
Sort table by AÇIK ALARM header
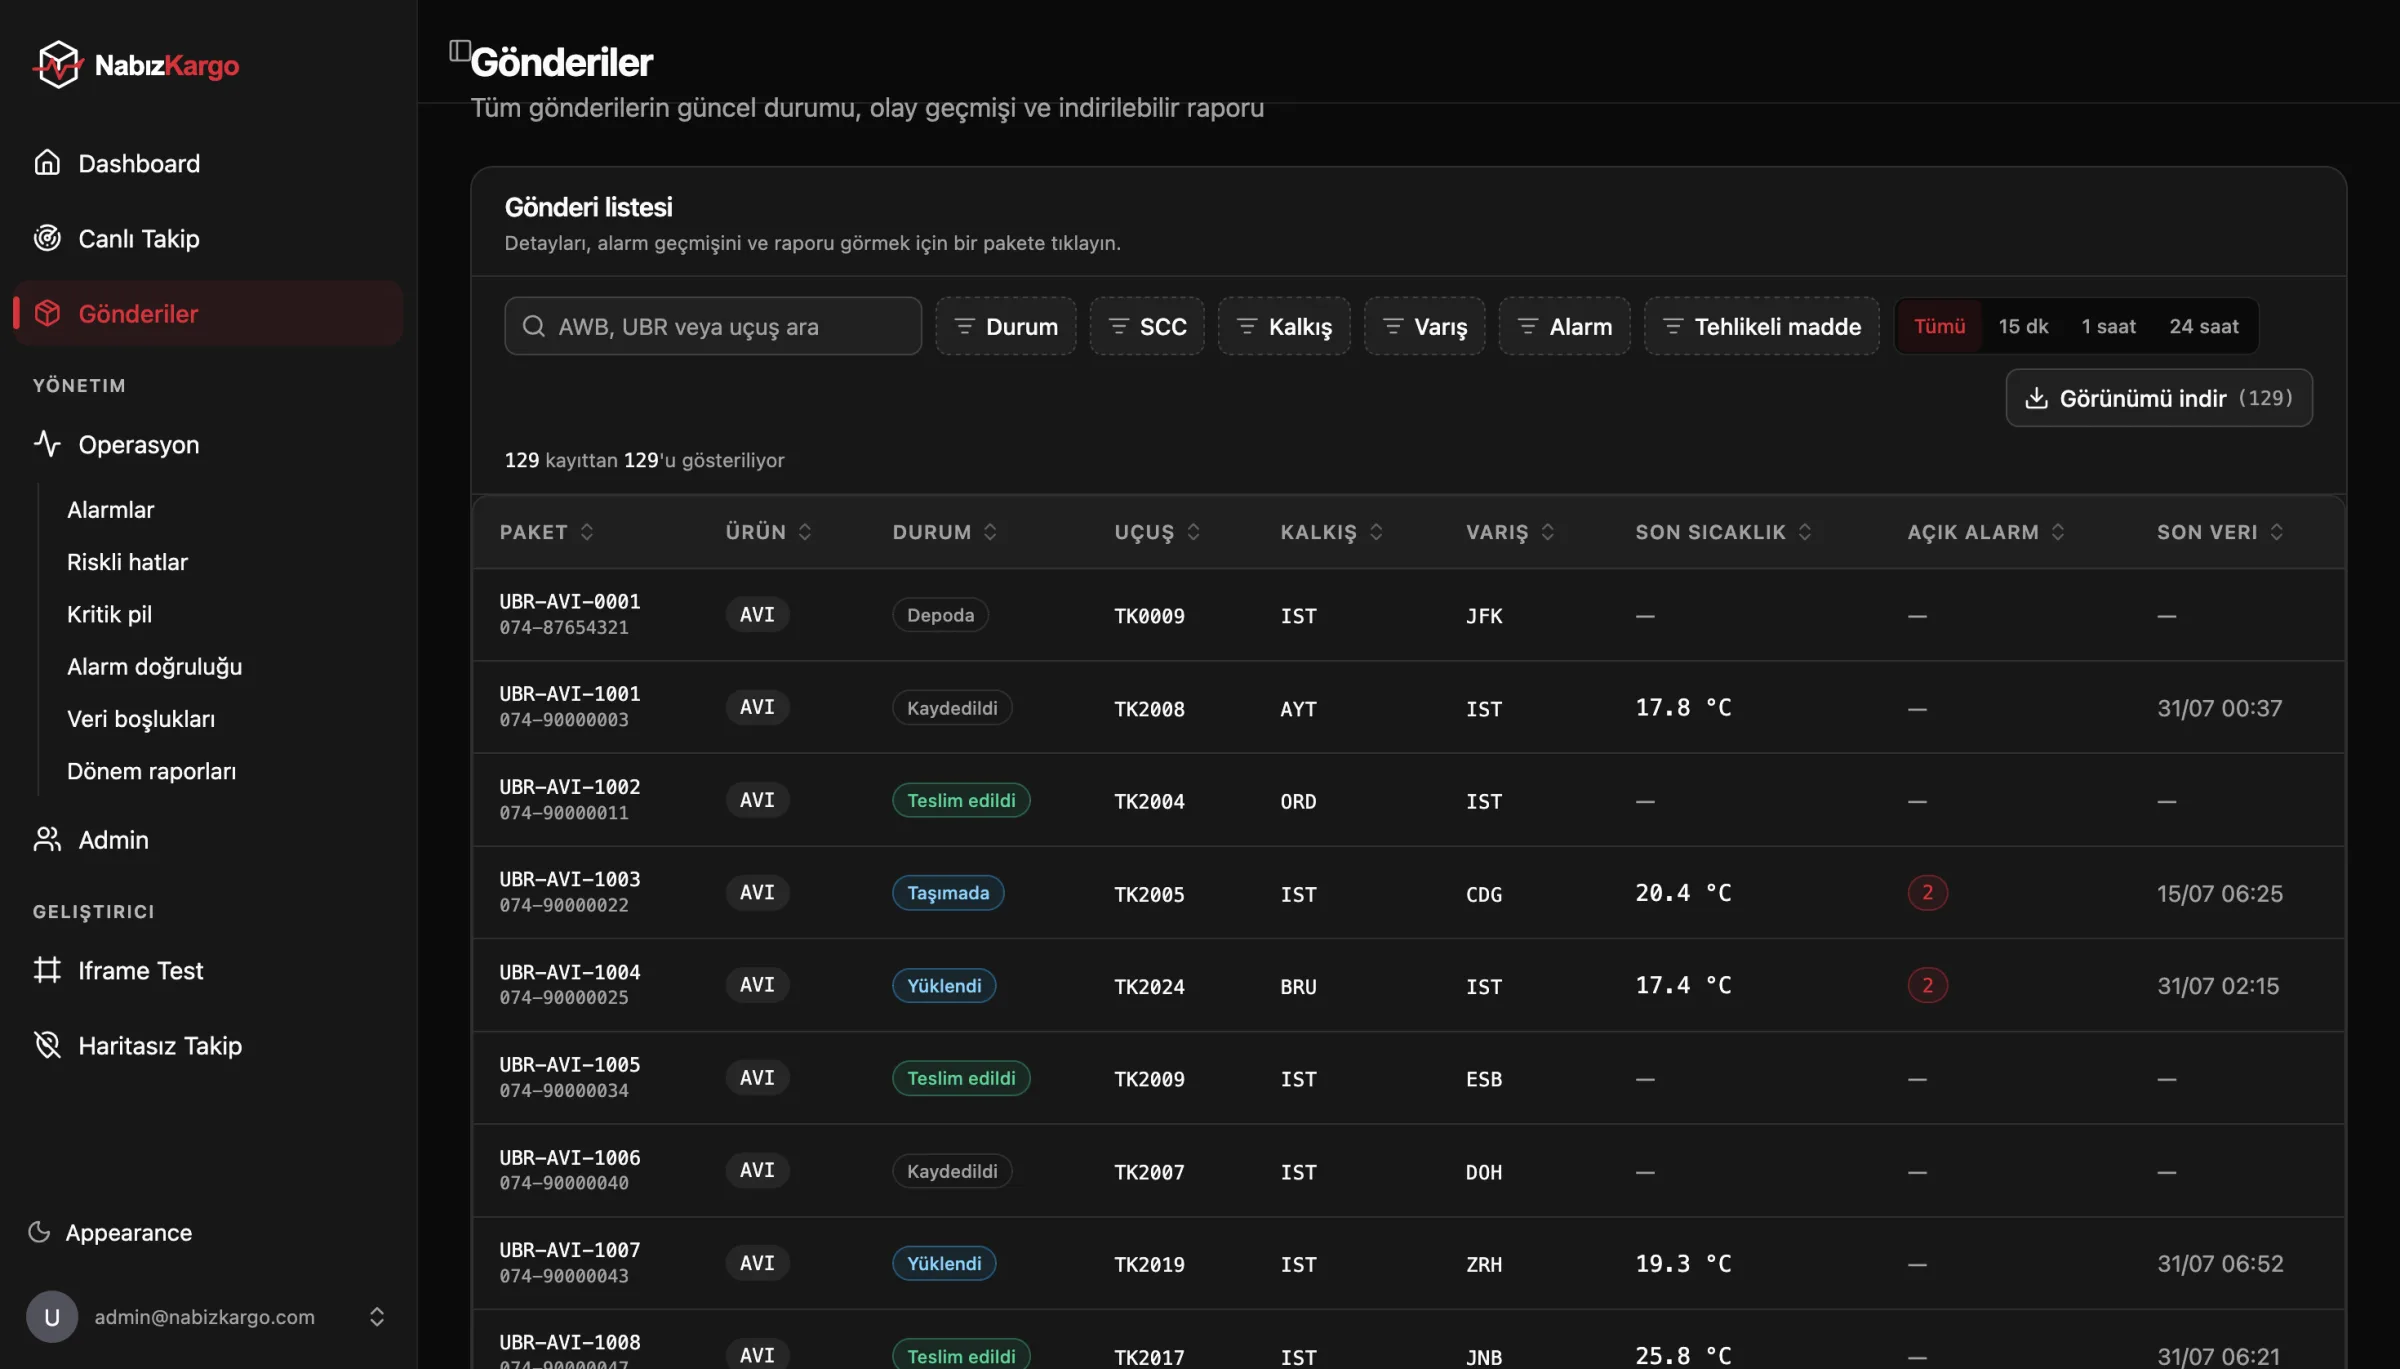point(1985,532)
